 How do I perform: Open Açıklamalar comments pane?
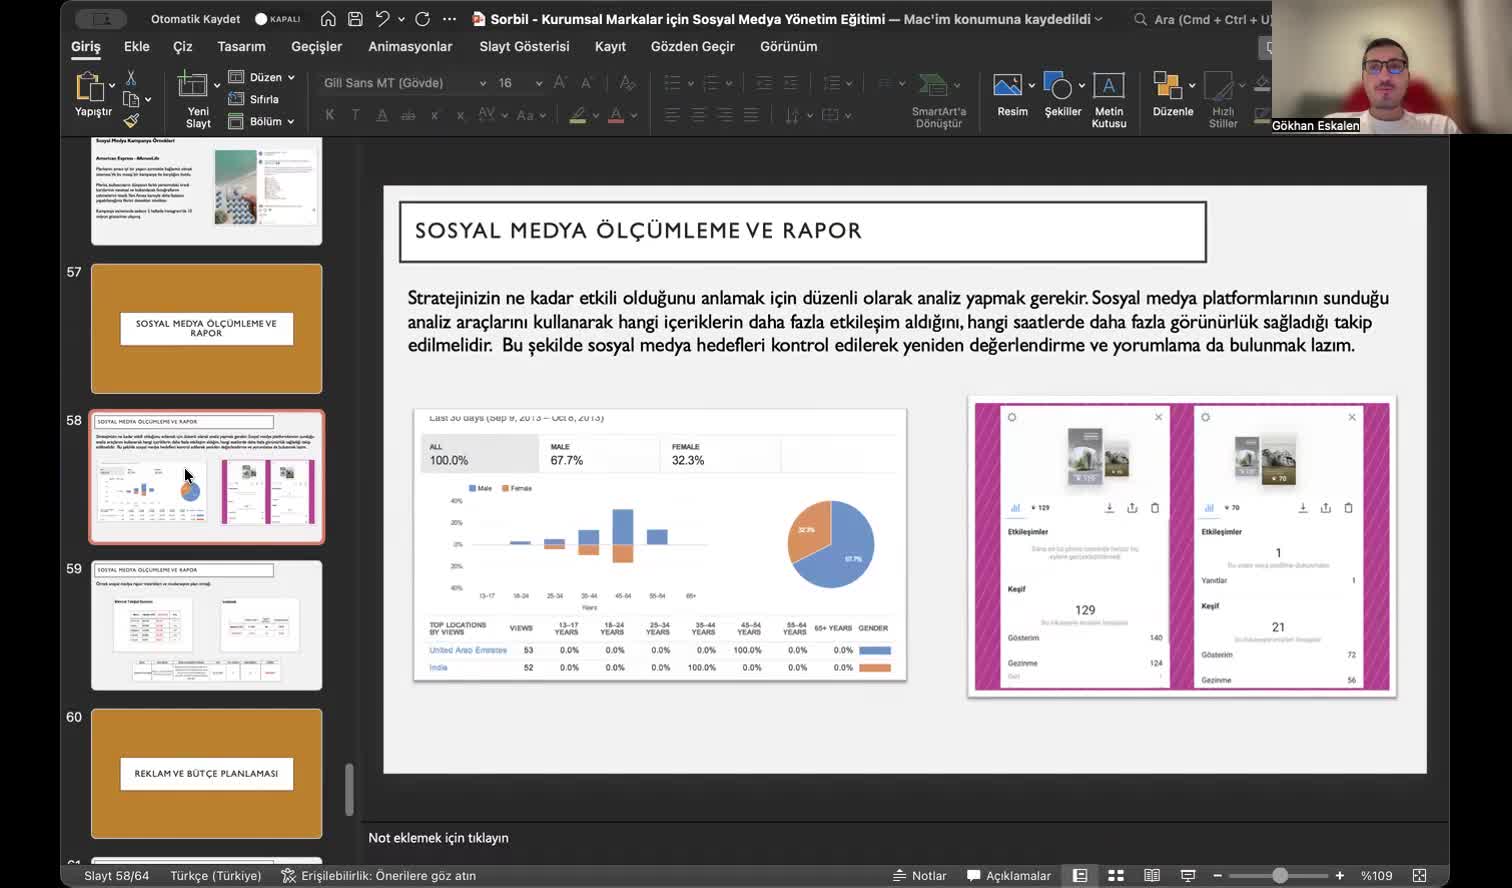point(1009,875)
